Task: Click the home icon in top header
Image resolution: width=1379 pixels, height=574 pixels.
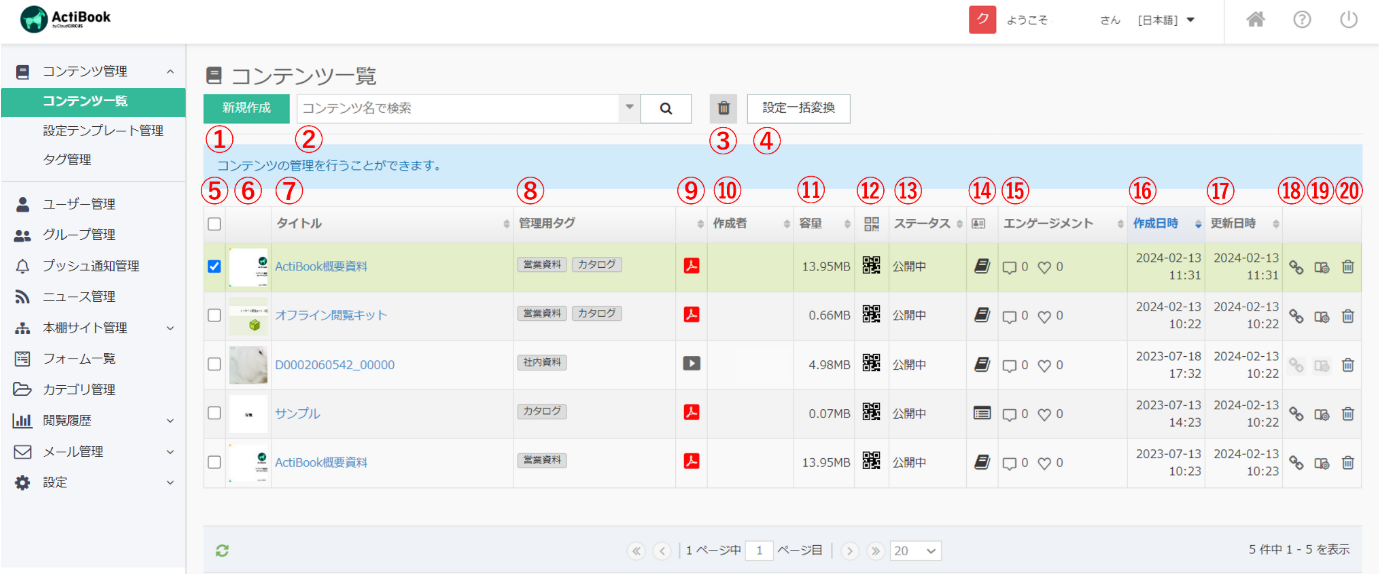Action: coord(1256,20)
